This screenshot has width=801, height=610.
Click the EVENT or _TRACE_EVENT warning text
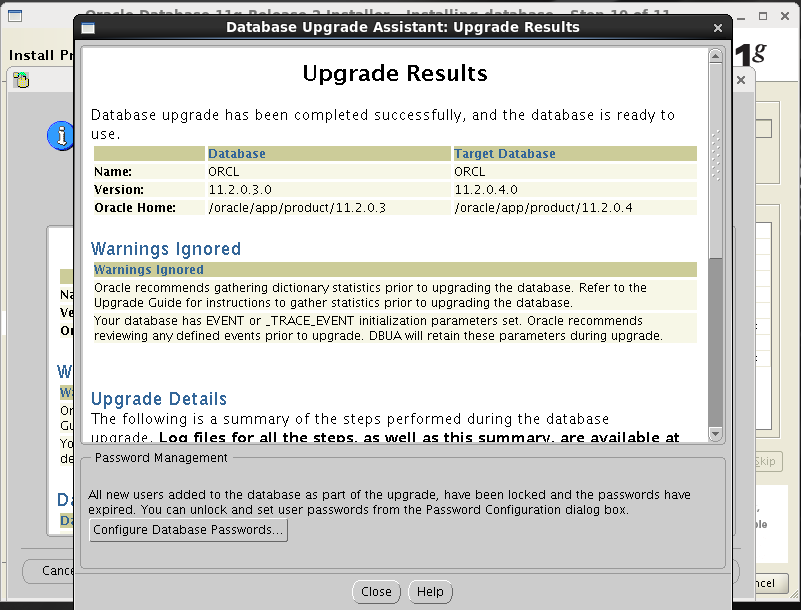coord(395,328)
